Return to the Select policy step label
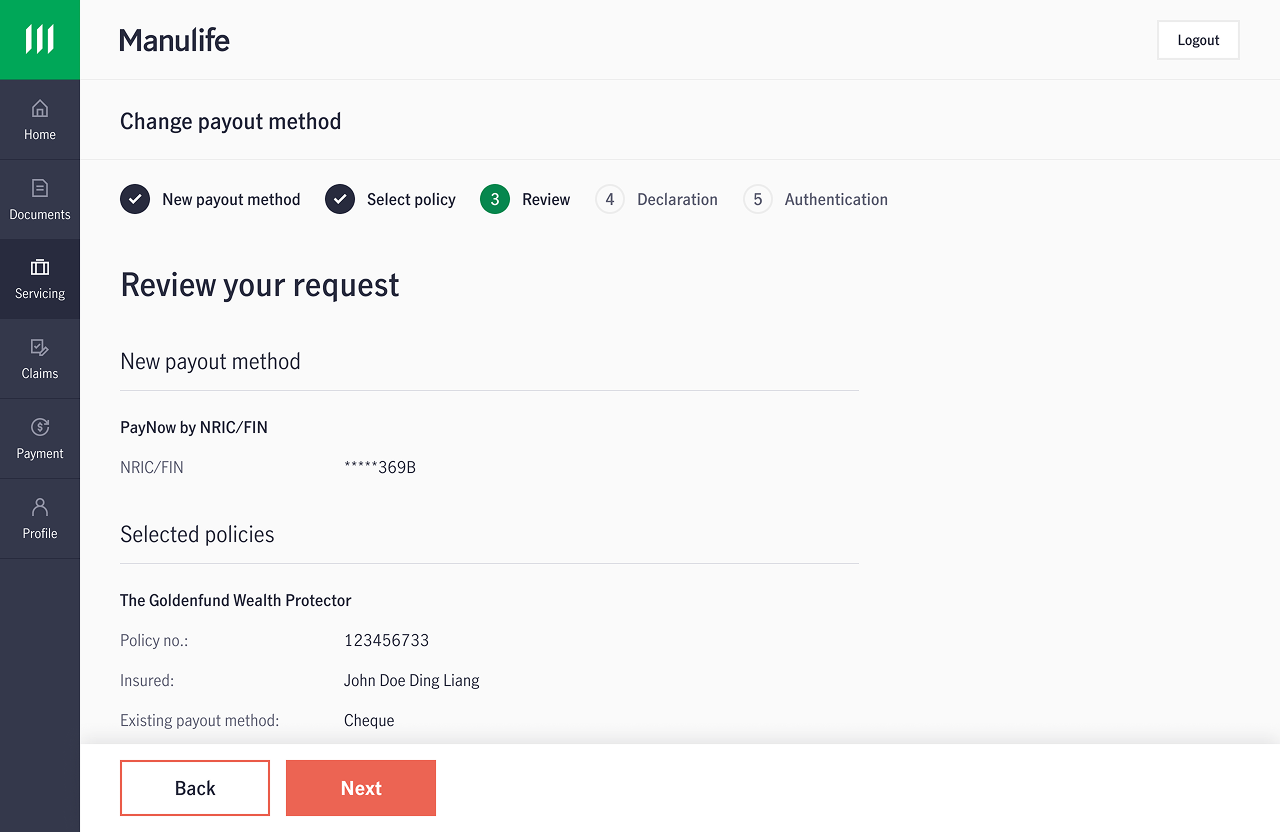The height and width of the screenshot is (832, 1280). 411,199
